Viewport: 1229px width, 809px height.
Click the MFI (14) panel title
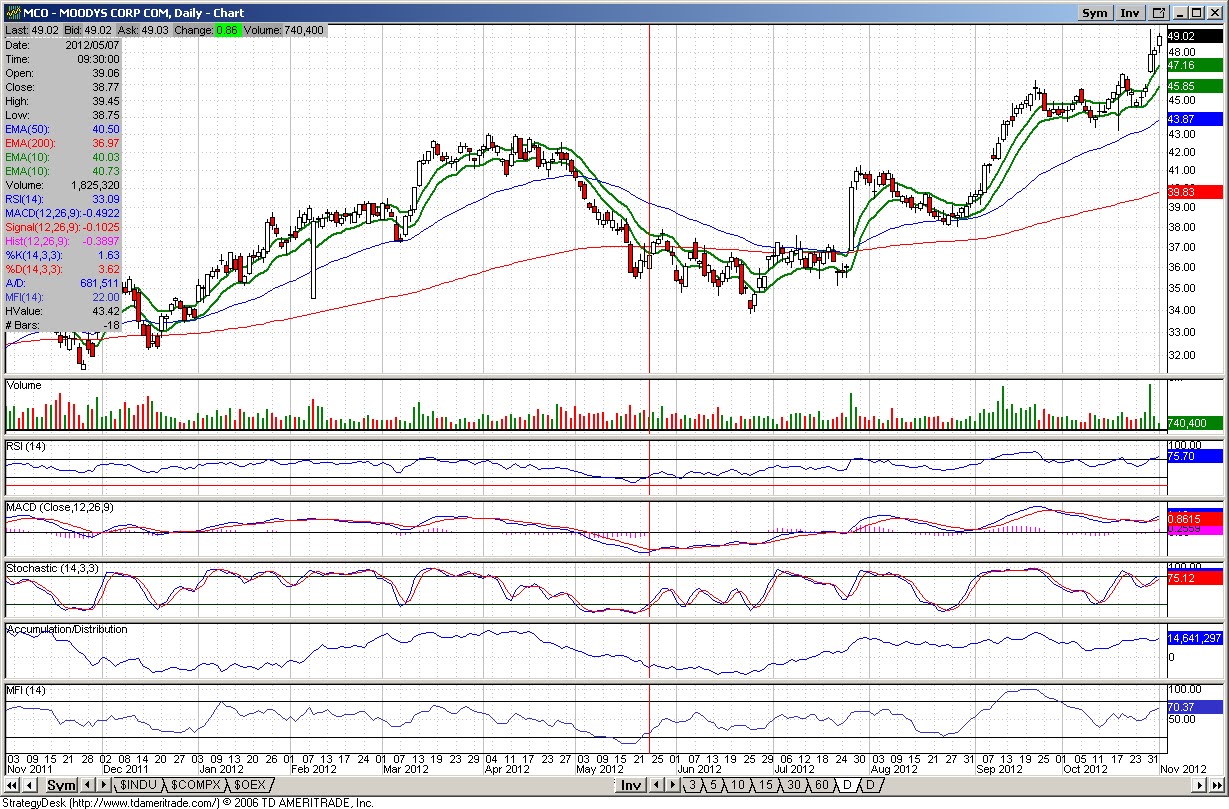pos(27,691)
